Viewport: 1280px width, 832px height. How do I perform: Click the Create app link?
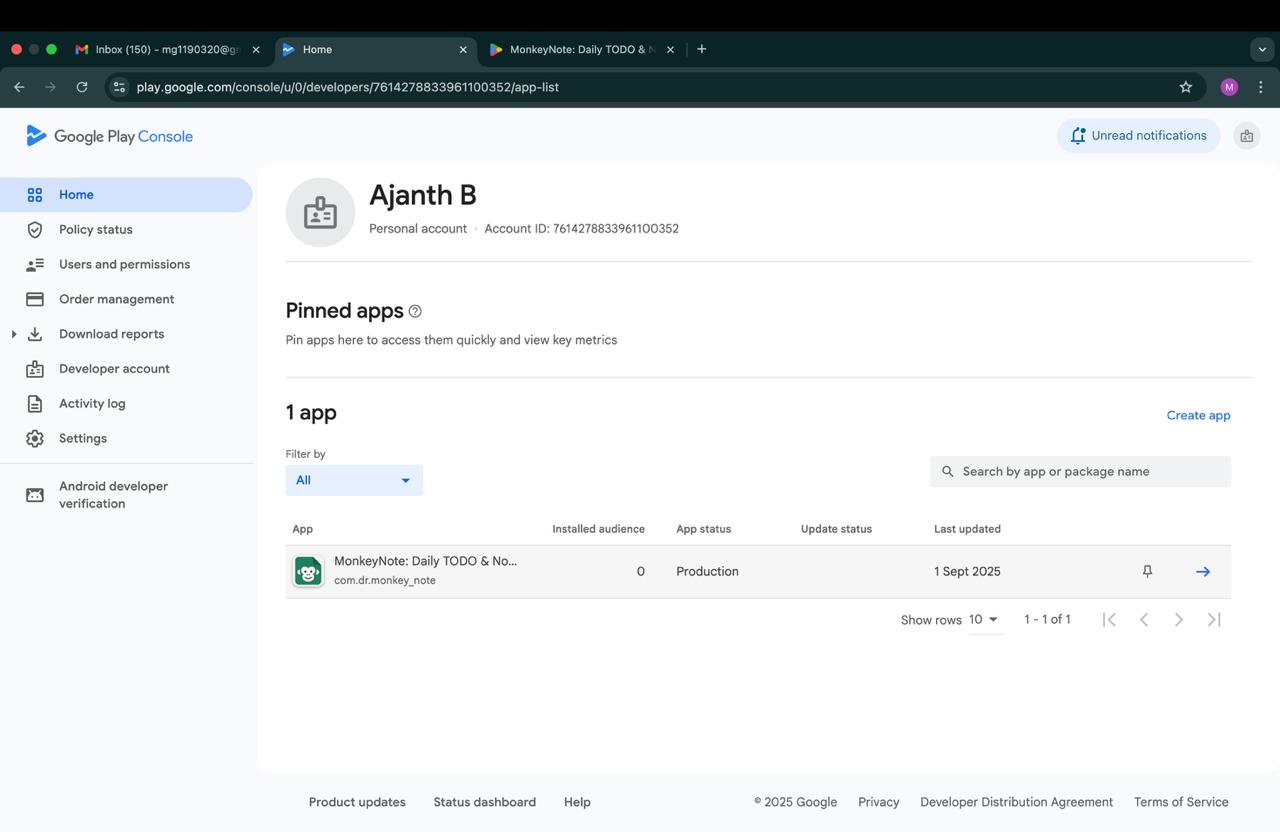click(x=1198, y=415)
